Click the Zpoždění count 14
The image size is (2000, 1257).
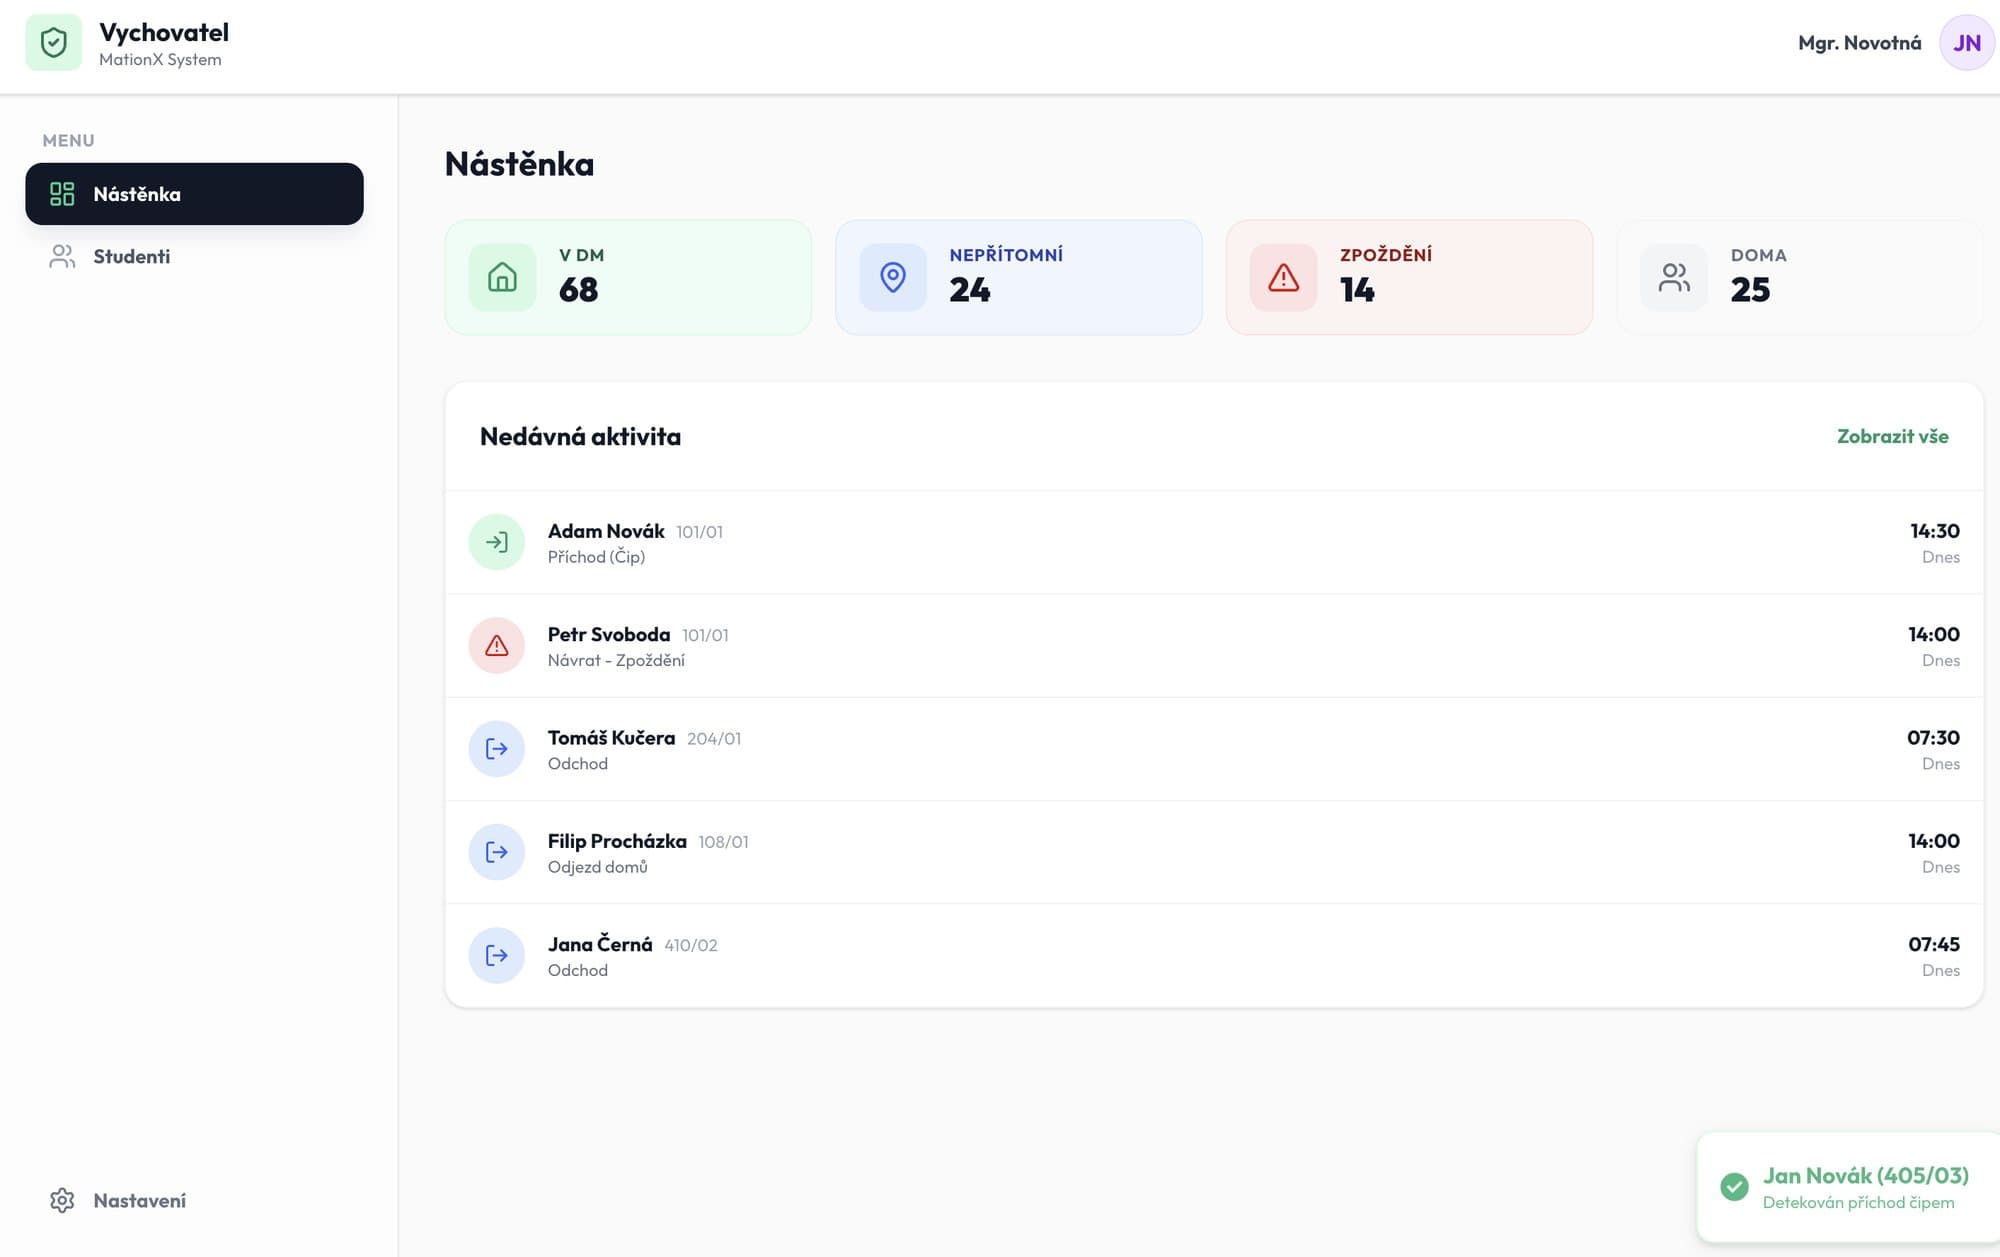pyautogui.click(x=1357, y=290)
